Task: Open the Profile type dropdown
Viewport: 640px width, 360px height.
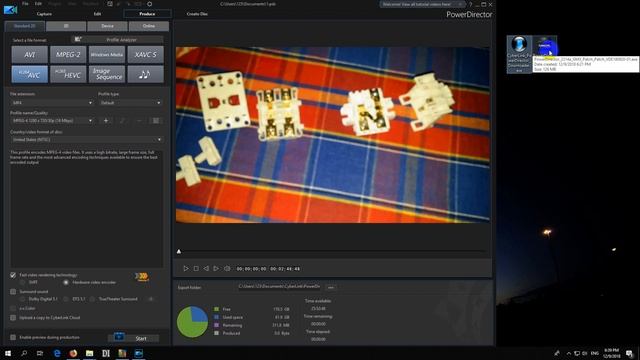Action: (x=130, y=103)
